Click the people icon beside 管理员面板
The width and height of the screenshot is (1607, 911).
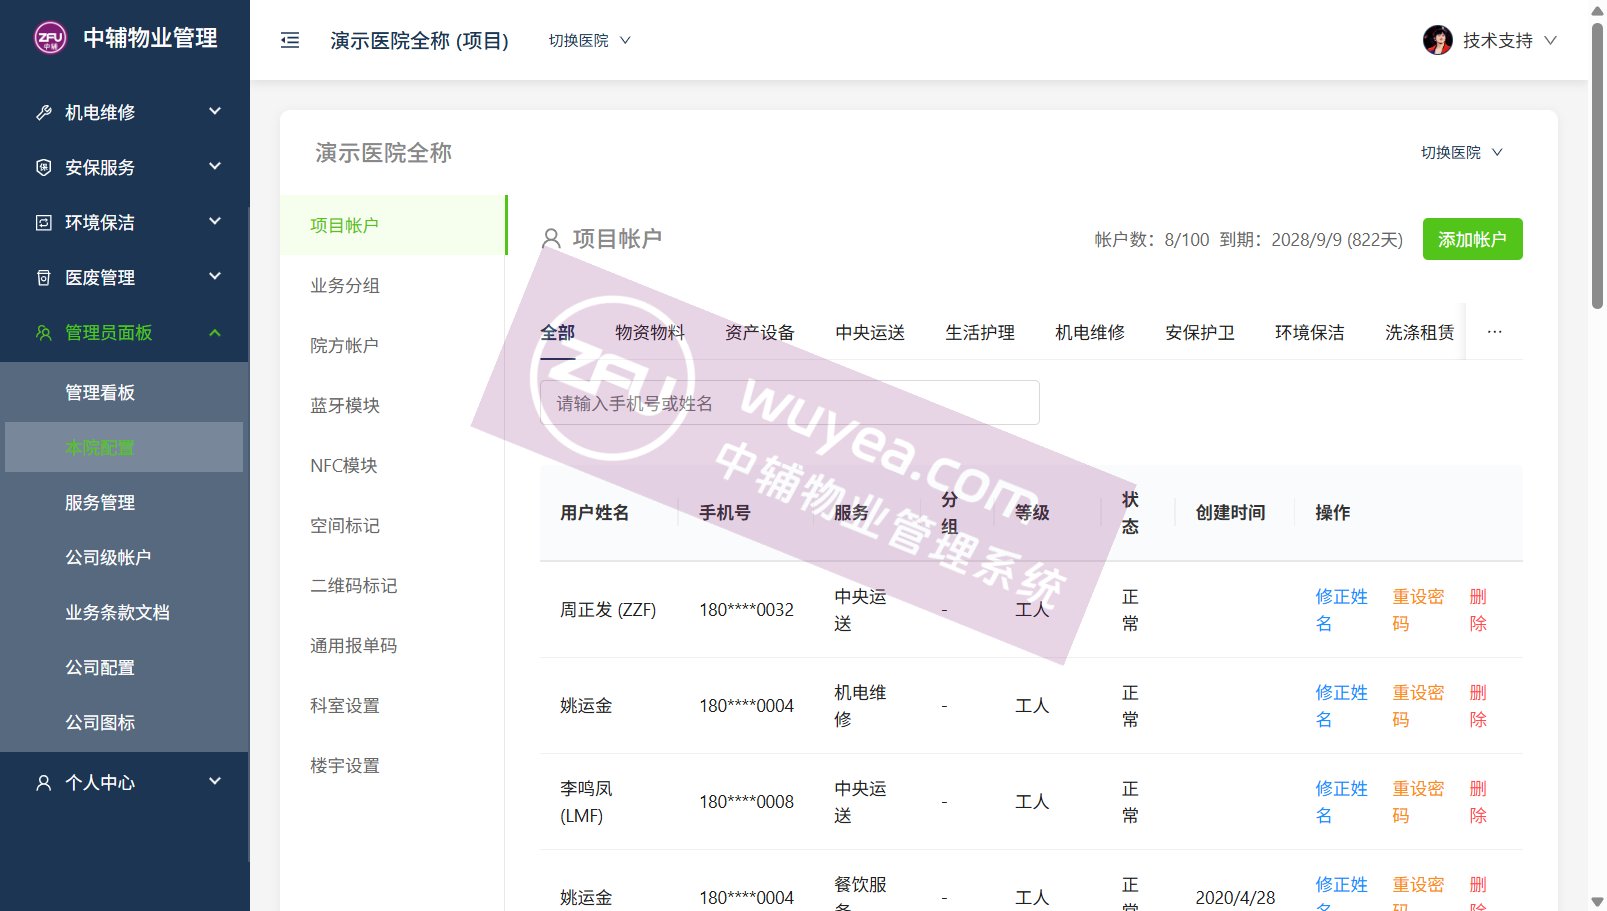coord(43,332)
